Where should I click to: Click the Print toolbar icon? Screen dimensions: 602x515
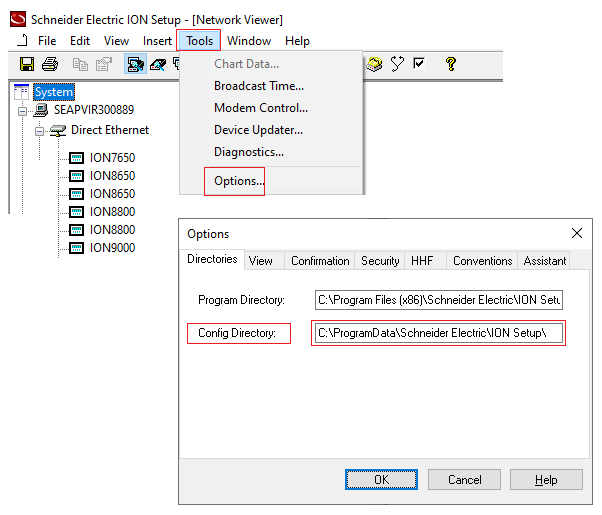point(50,64)
